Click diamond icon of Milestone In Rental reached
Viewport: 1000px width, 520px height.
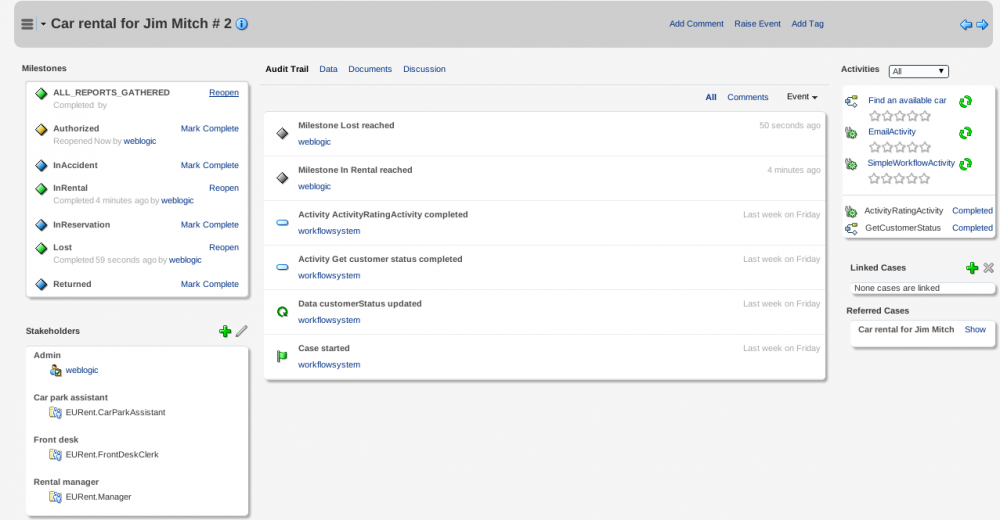[x=283, y=178]
